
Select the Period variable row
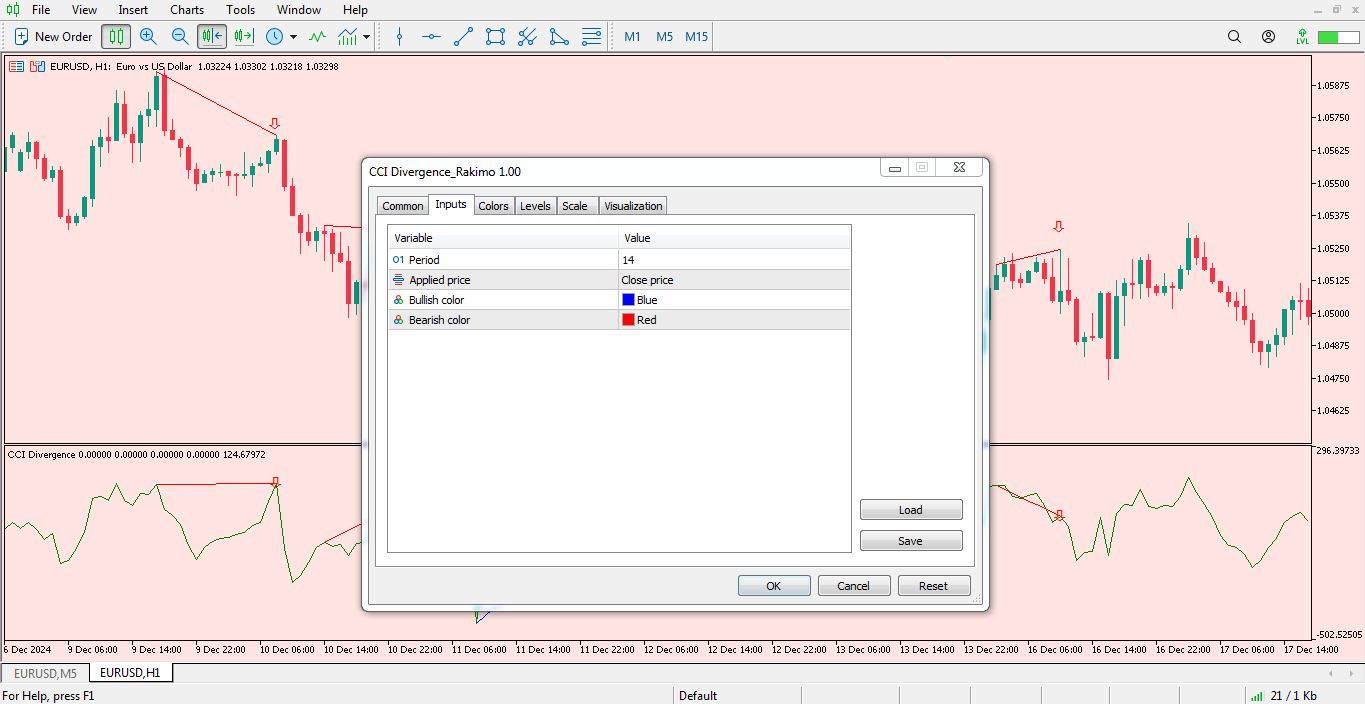619,260
